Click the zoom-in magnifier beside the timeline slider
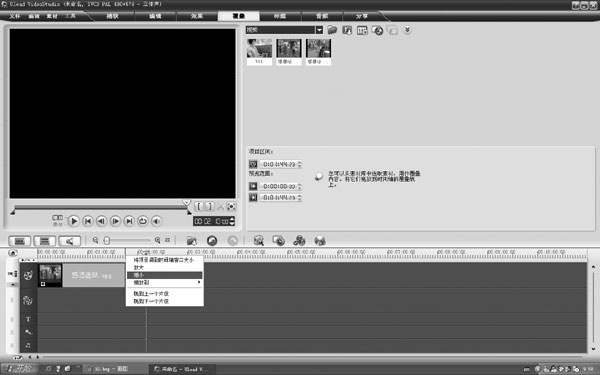 click(157, 240)
